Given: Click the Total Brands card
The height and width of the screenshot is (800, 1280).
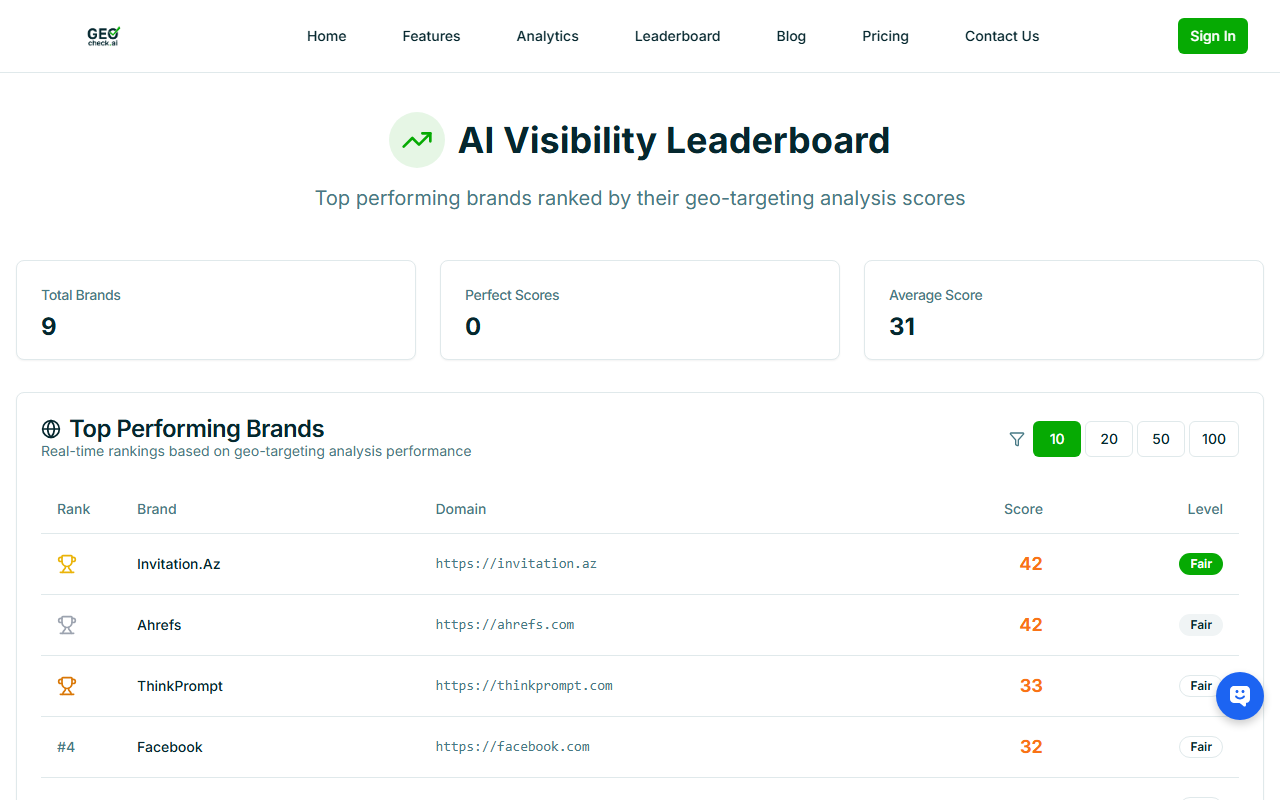Looking at the screenshot, I should click(216, 310).
